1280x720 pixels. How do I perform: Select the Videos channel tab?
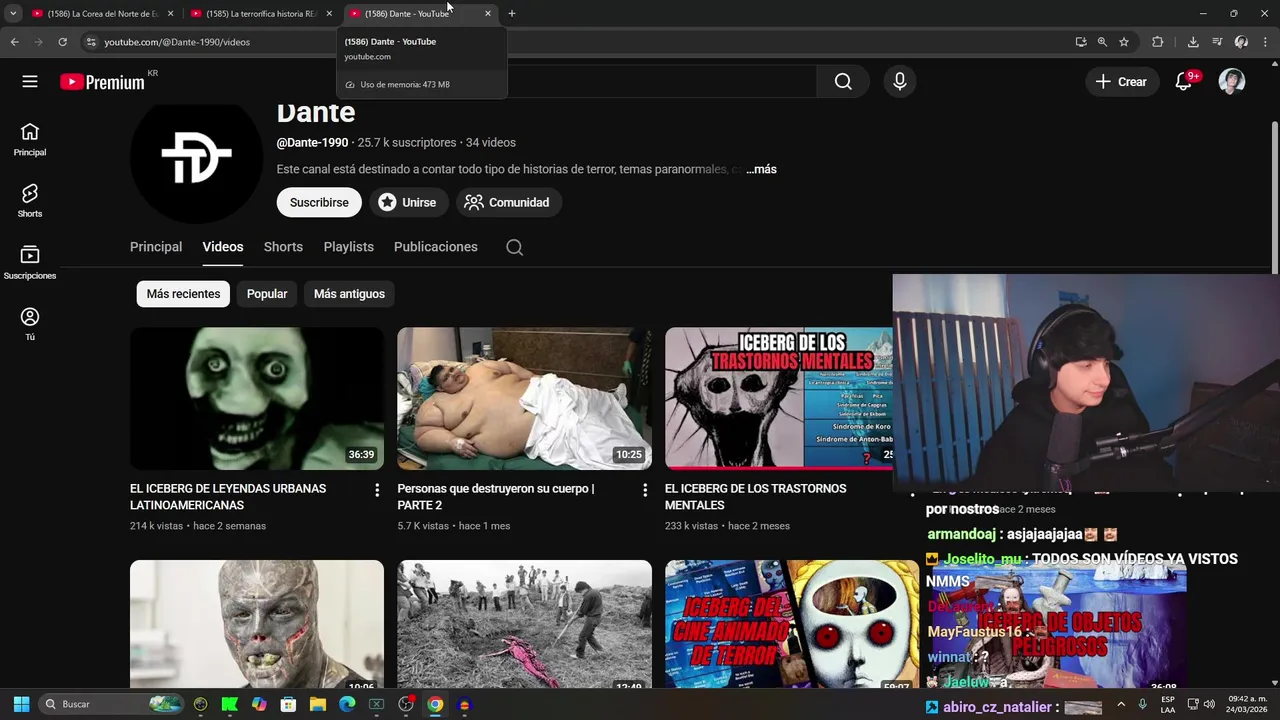coord(223,247)
